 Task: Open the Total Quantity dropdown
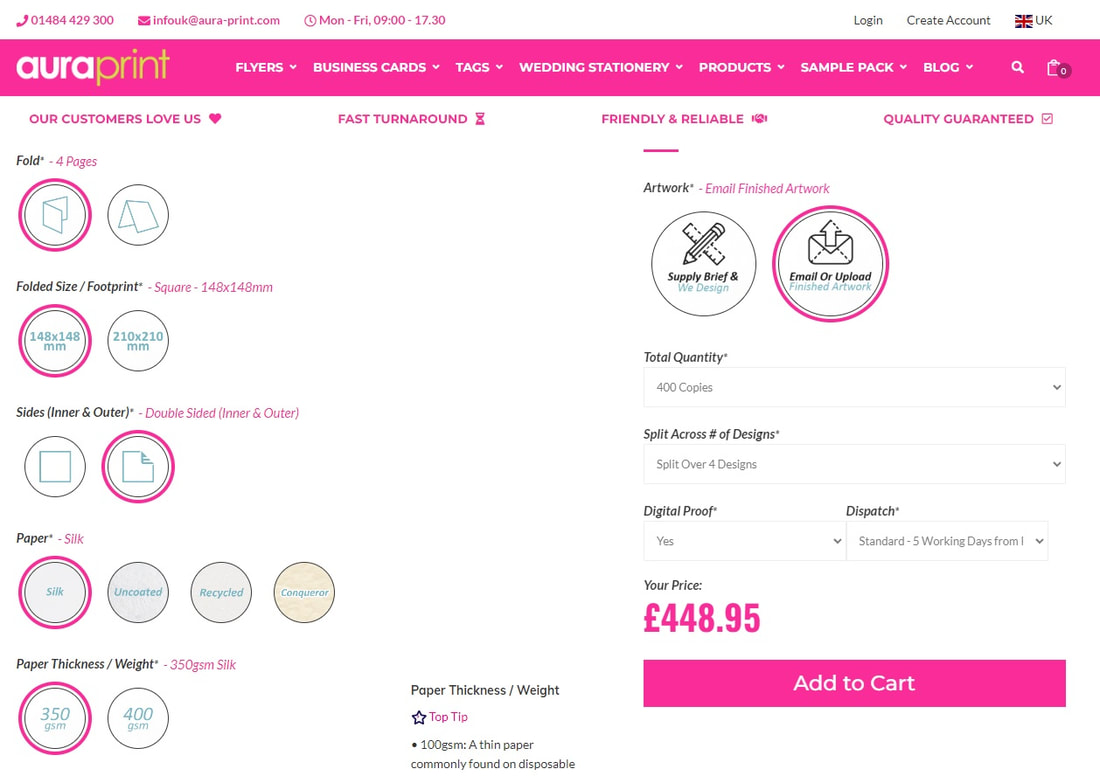pyautogui.click(x=854, y=387)
